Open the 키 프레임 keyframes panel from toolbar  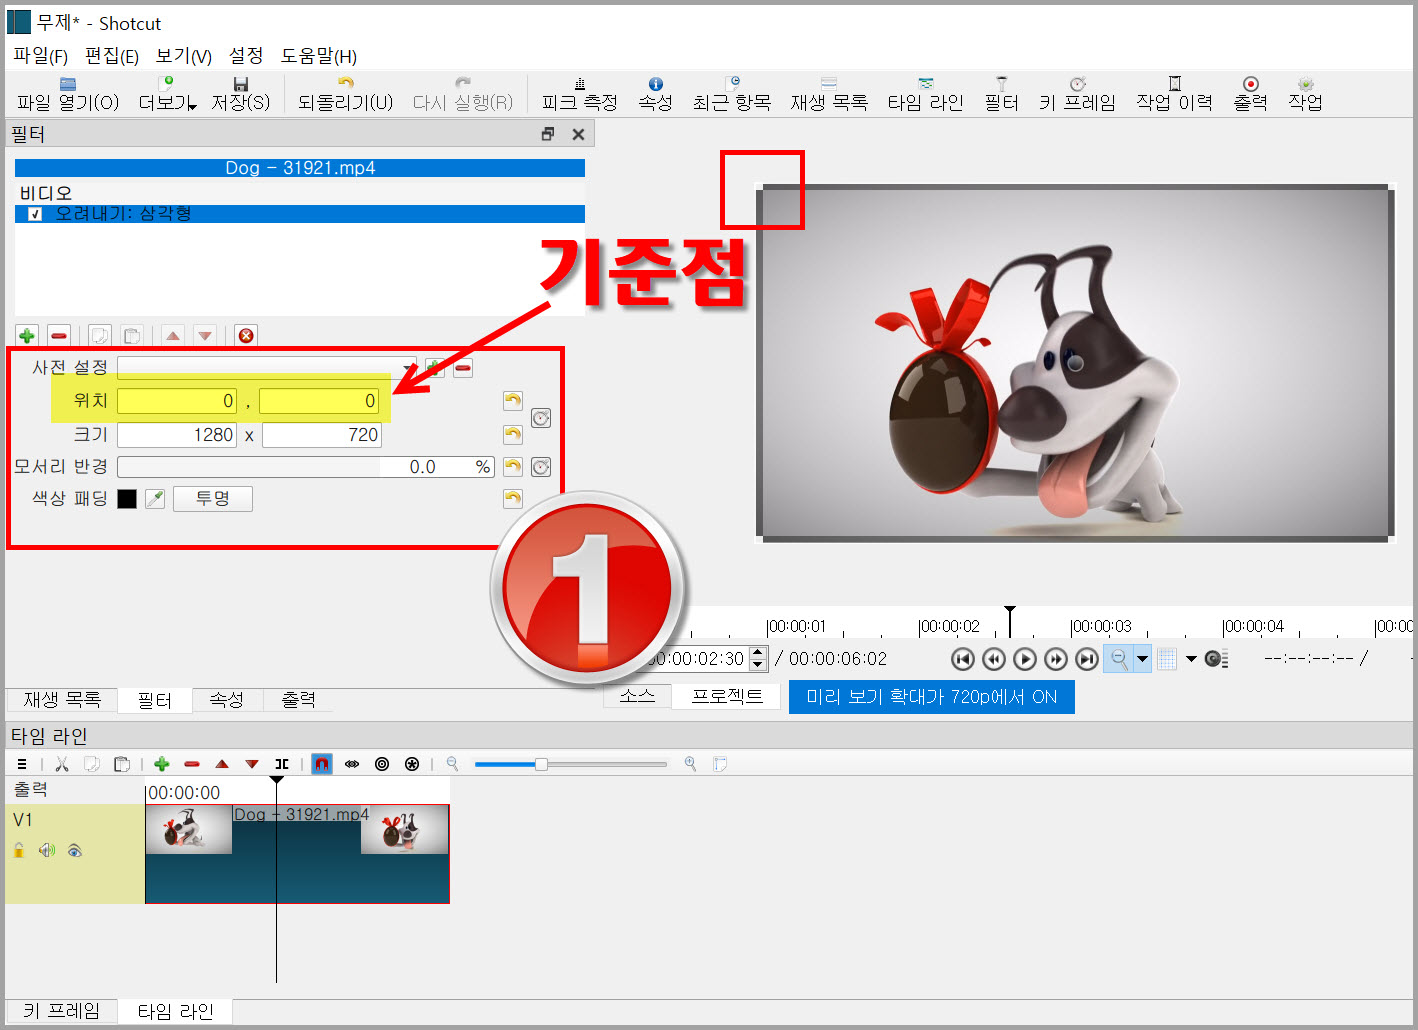[1077, 94]
